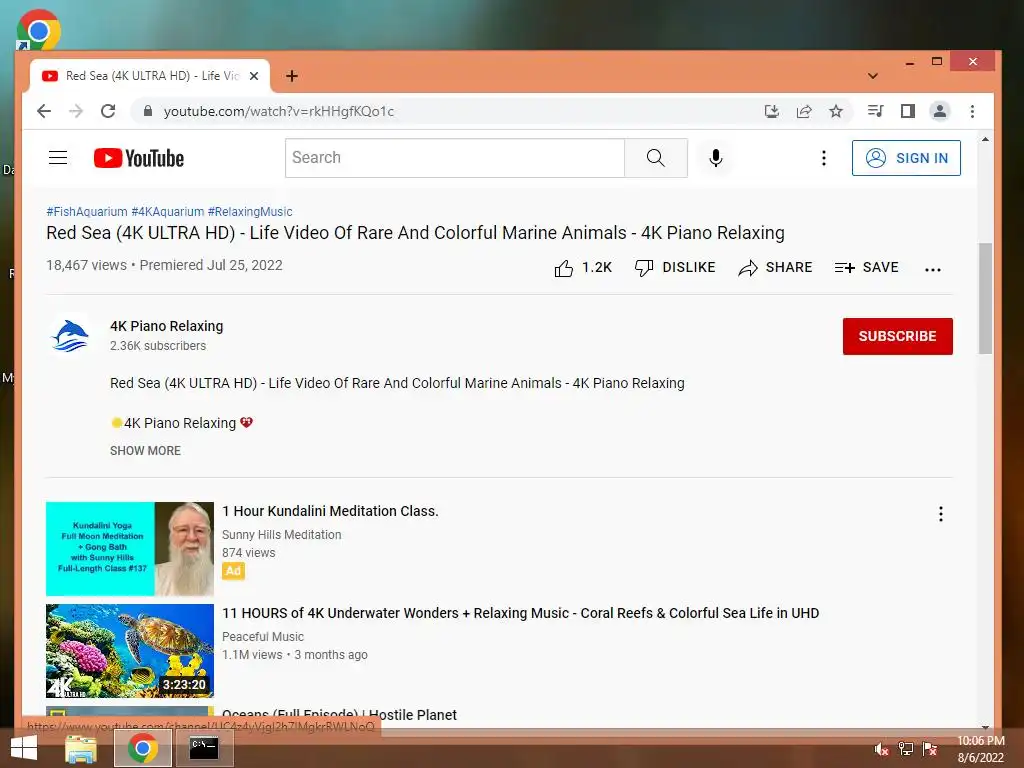Viewport: 1024px width, 768px height.
Task: Open 11 HOURS of 4K Underwater Wonders title
Action: pyautogui.click(x=520, y=613)
